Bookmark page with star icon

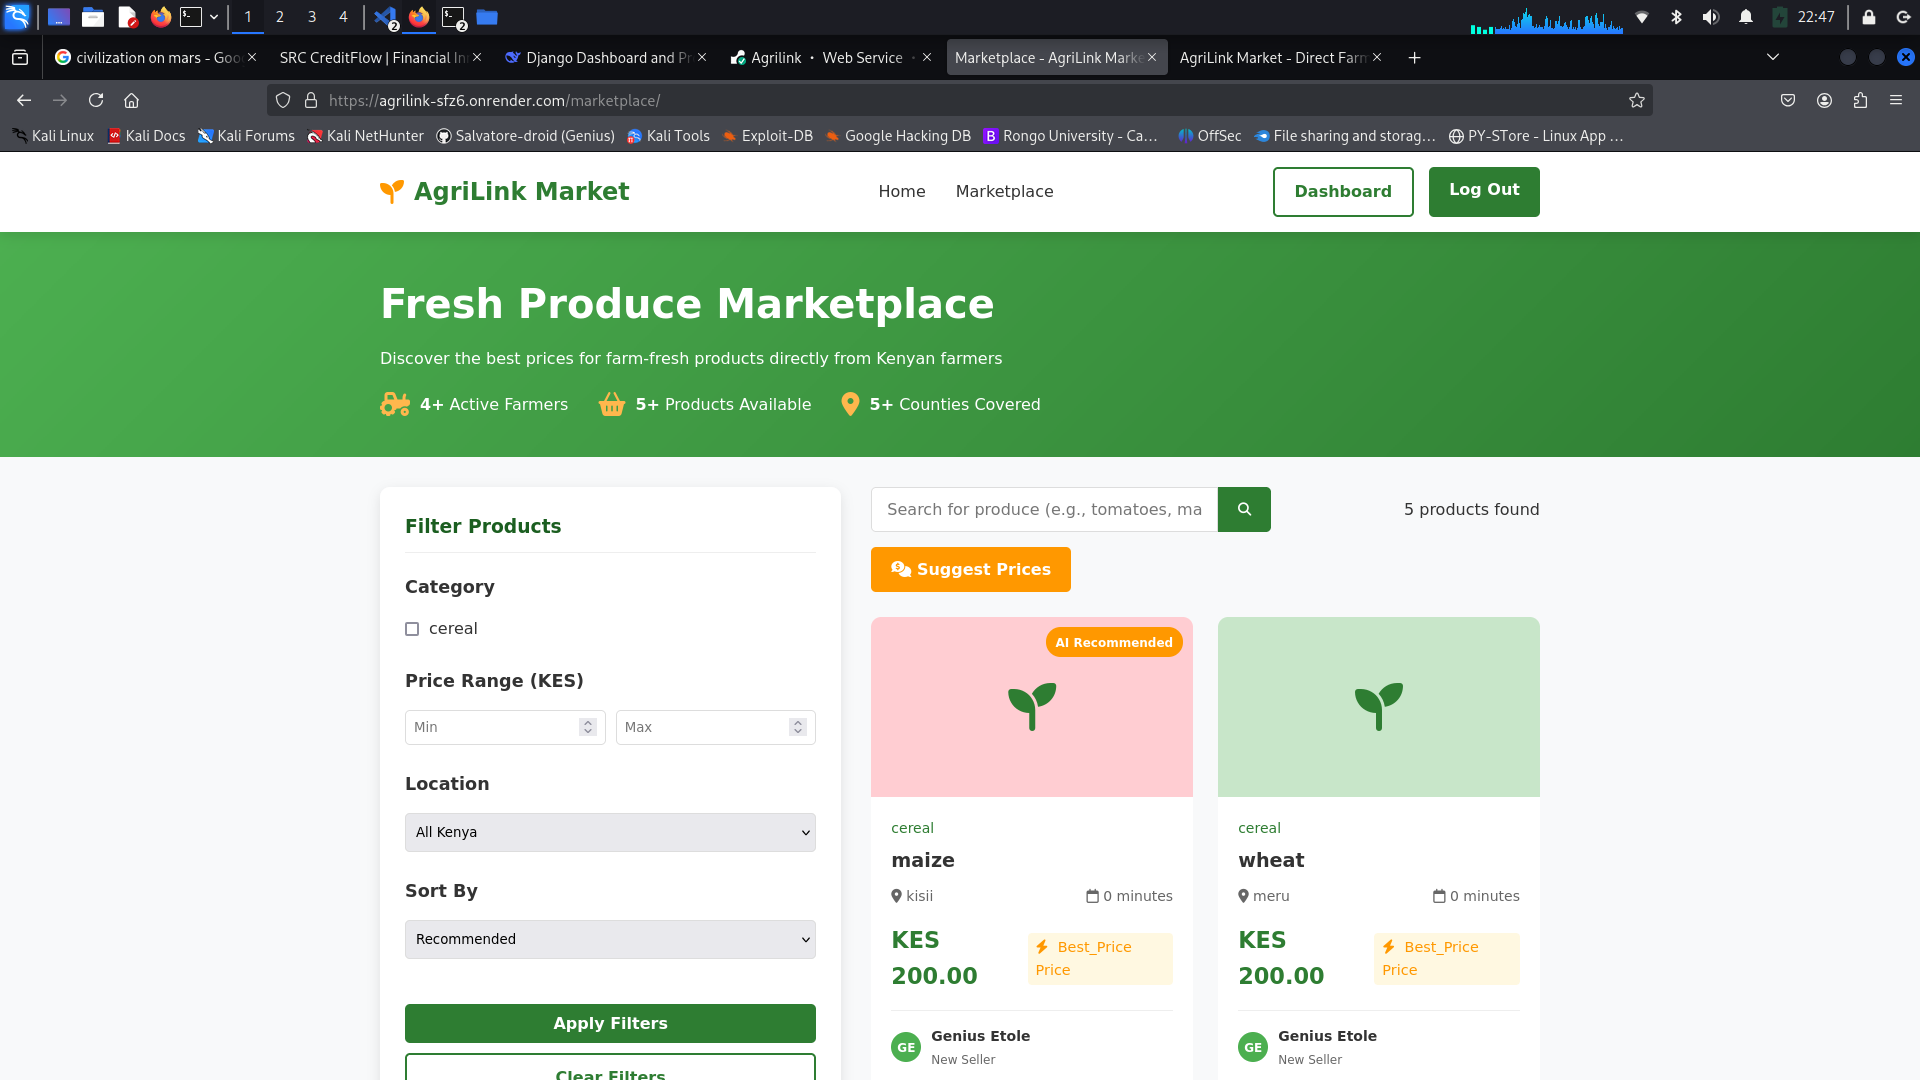[x=1636, y=100]
